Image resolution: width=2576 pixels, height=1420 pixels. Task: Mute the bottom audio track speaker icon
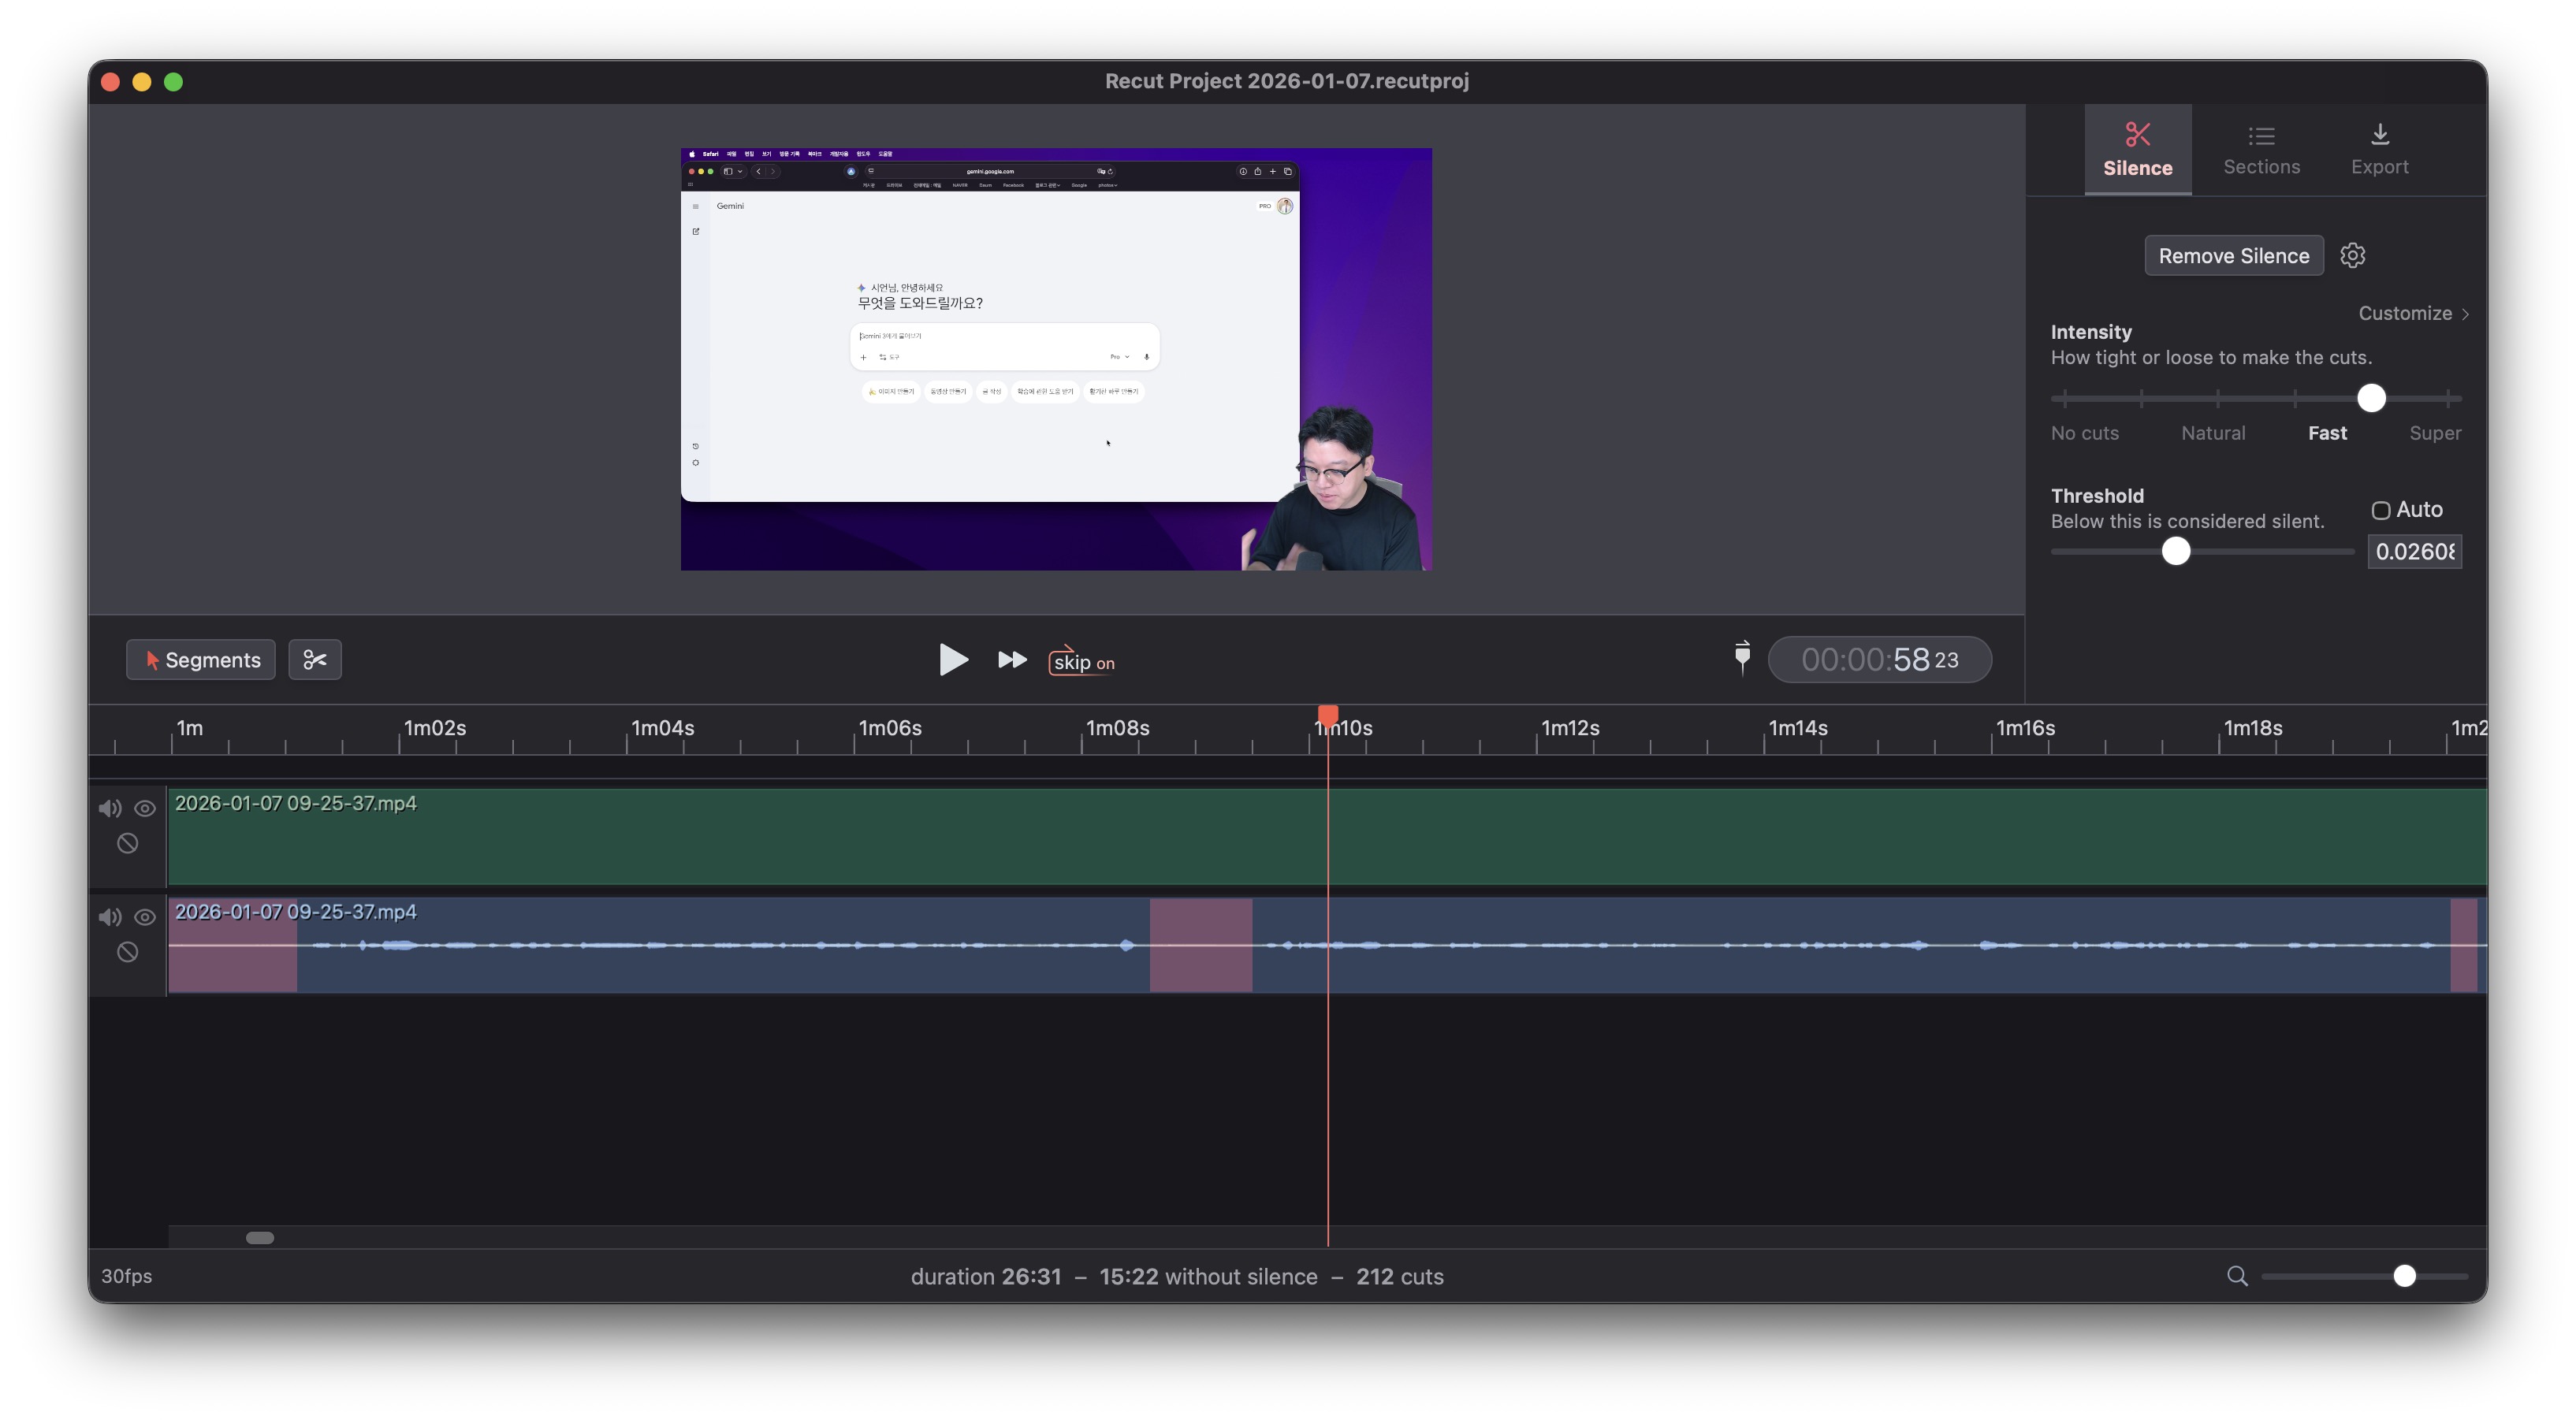pos(110,917)
